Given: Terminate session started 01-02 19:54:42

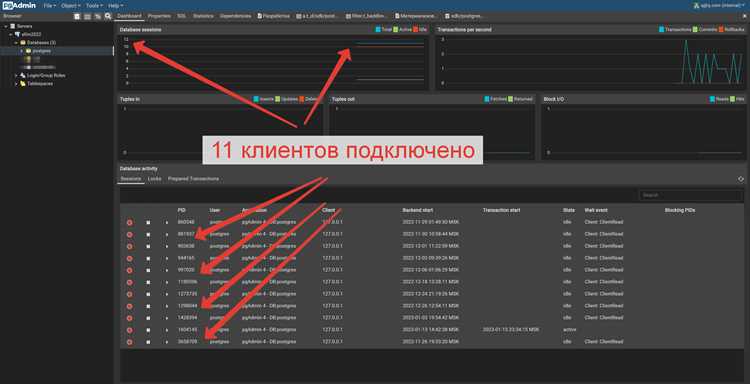Looking at the screenshot, I should [129, 318].
